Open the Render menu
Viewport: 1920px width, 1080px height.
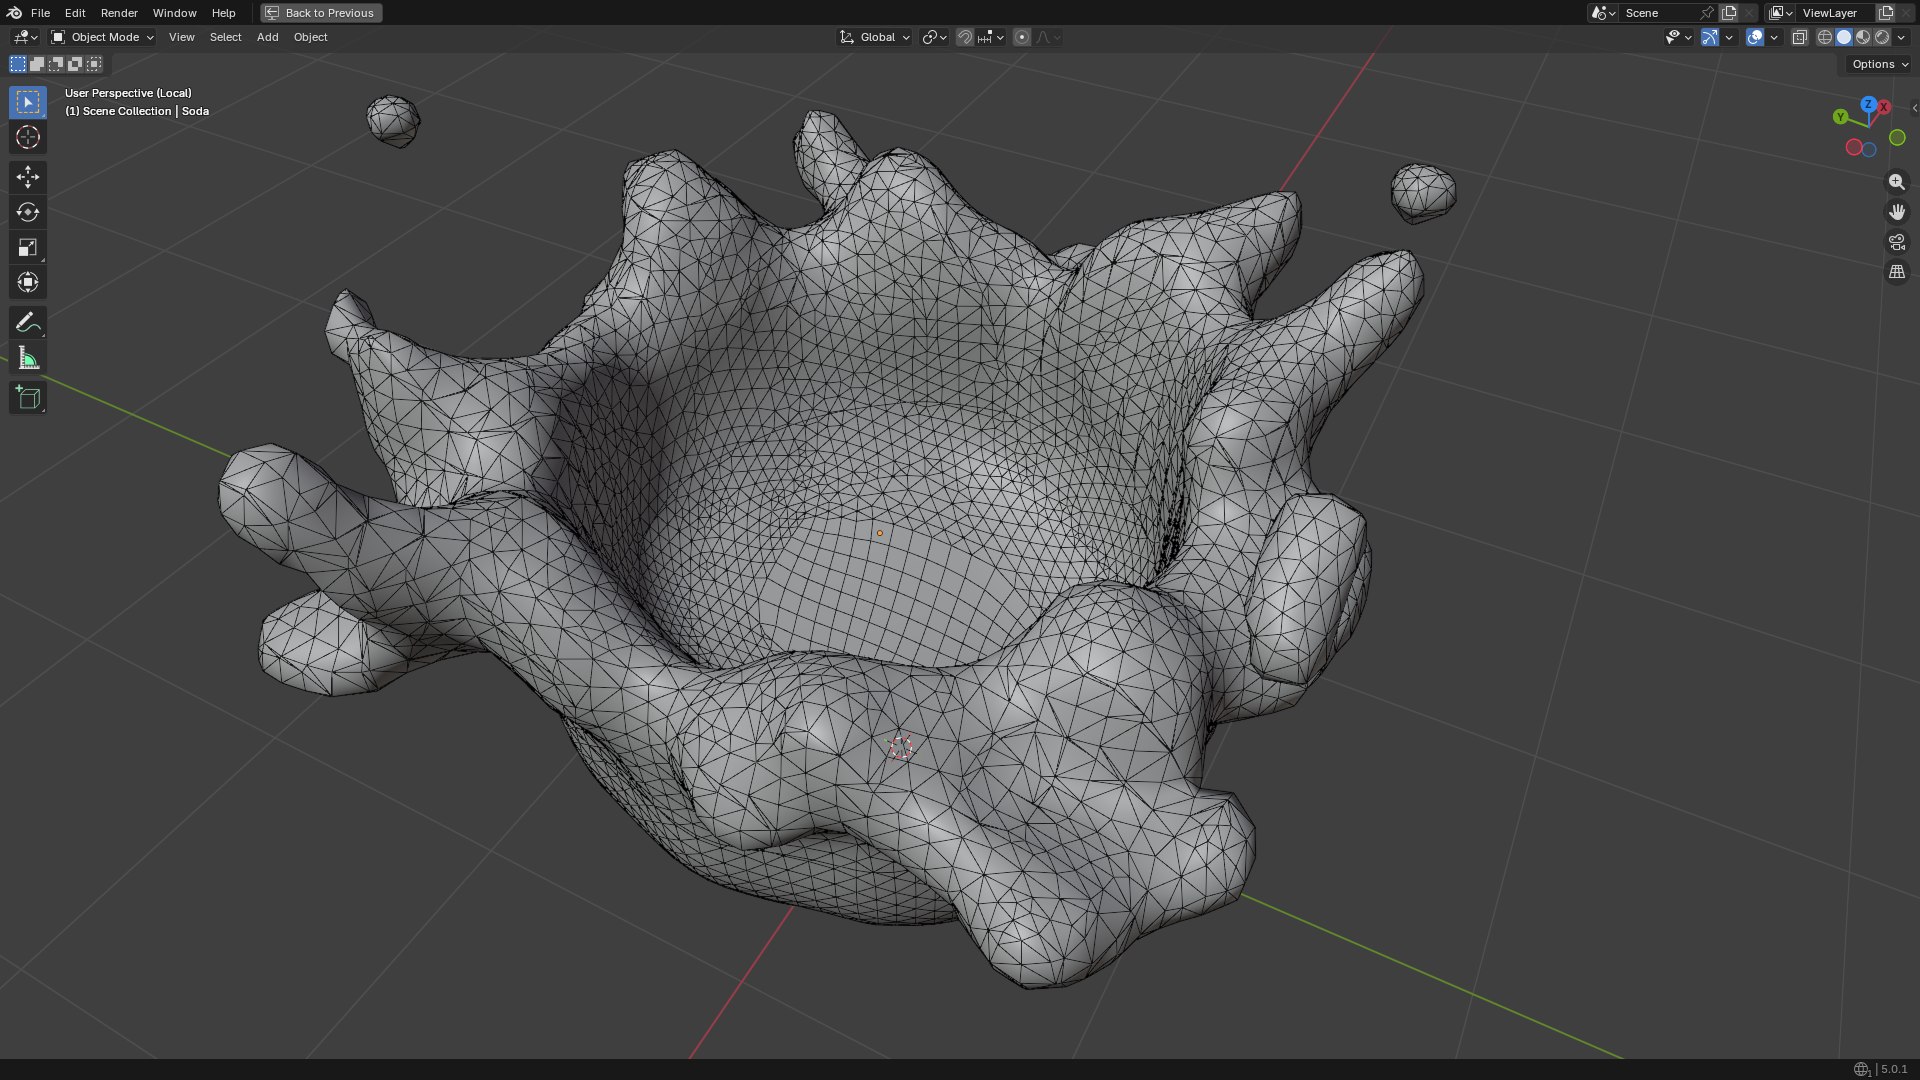click(119, 13)
